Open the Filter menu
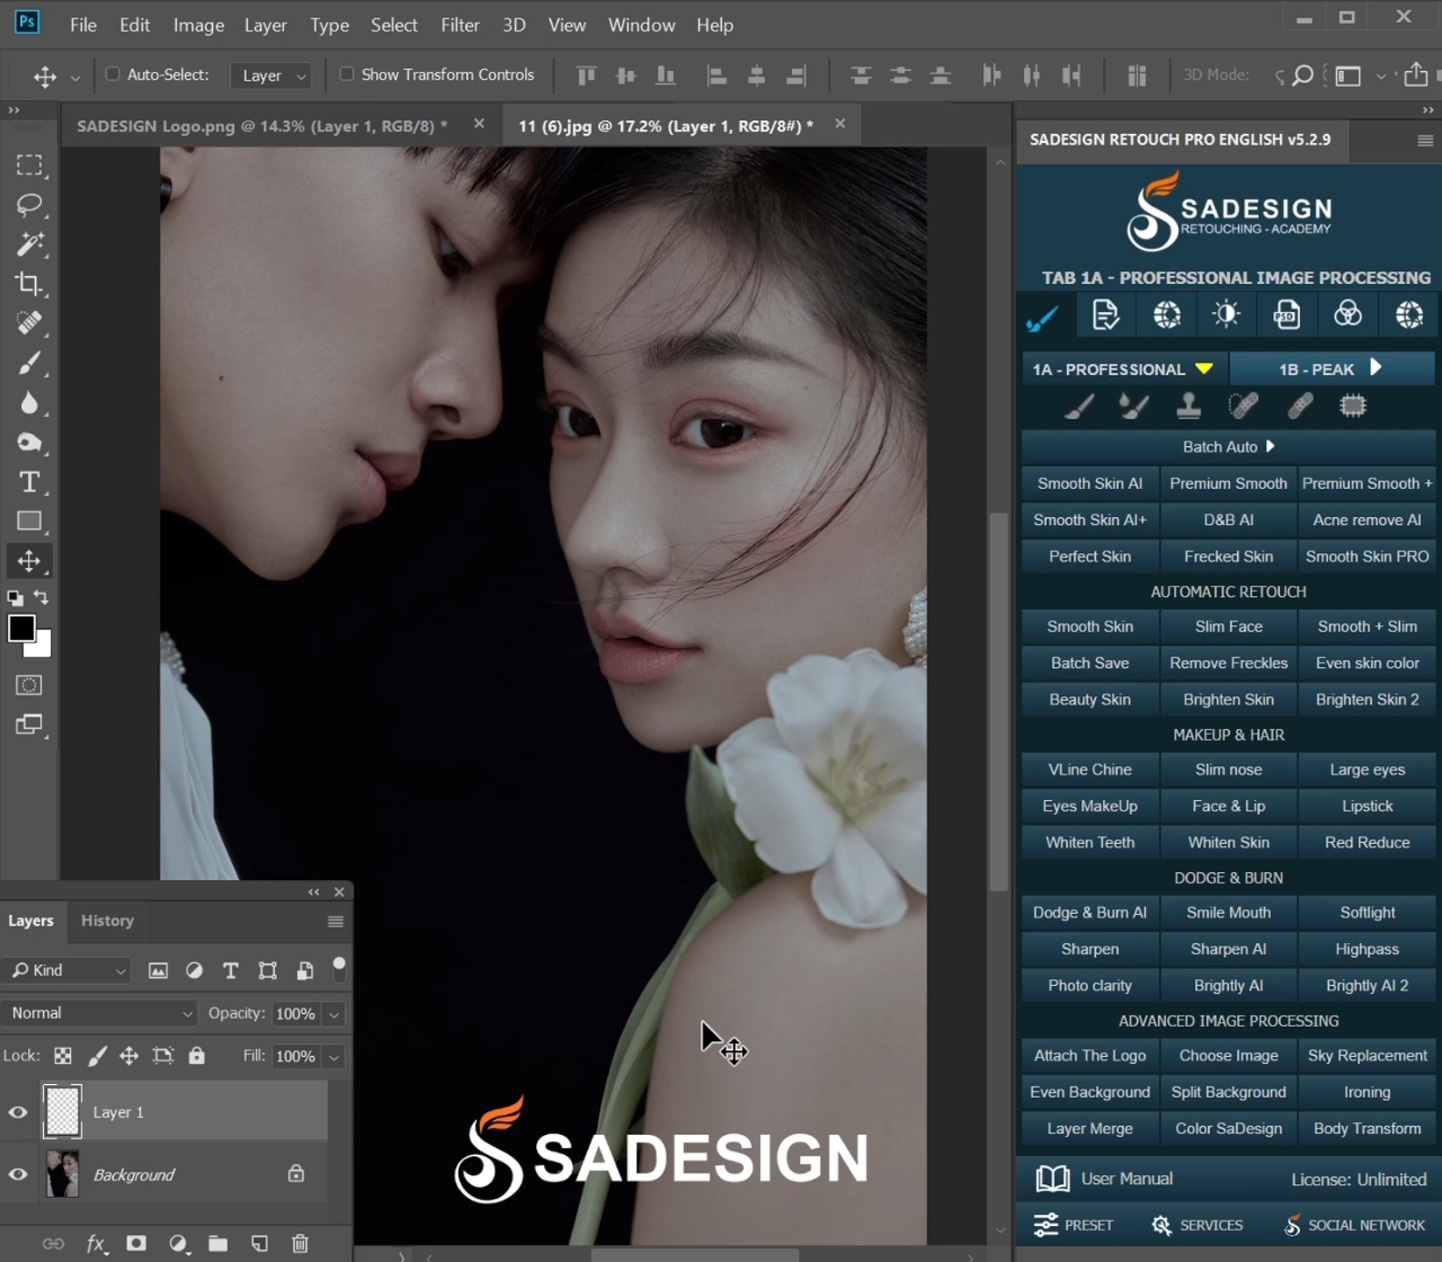Viewport: 1442px width, 1262px height. (x=460, y=25)
